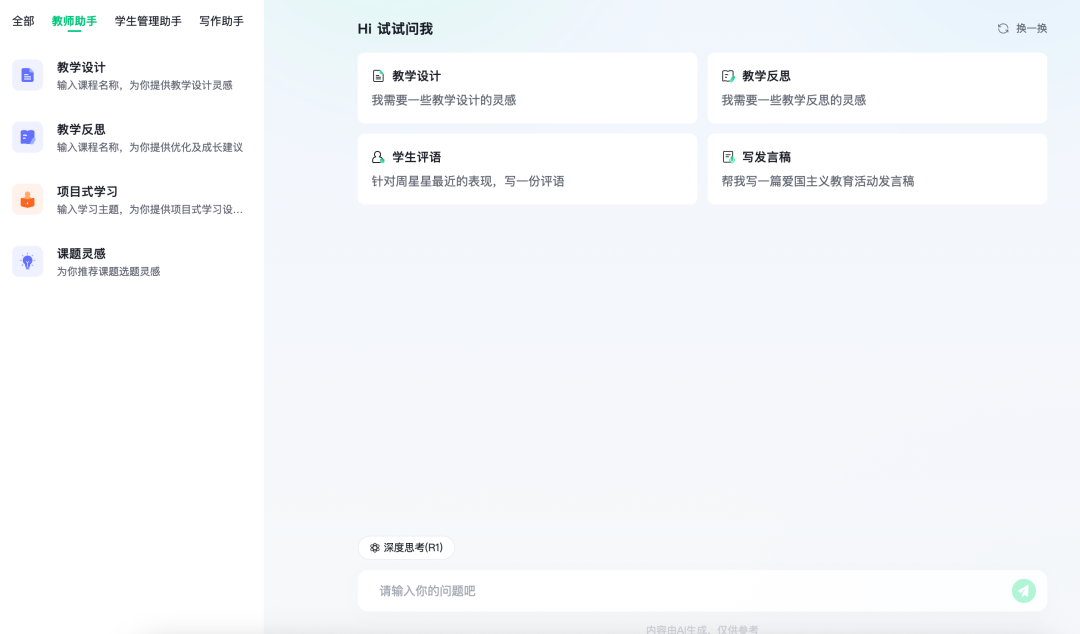Open 课题灵感 sidebar item title
The image size is (1080, 634).
pos(81,254)
